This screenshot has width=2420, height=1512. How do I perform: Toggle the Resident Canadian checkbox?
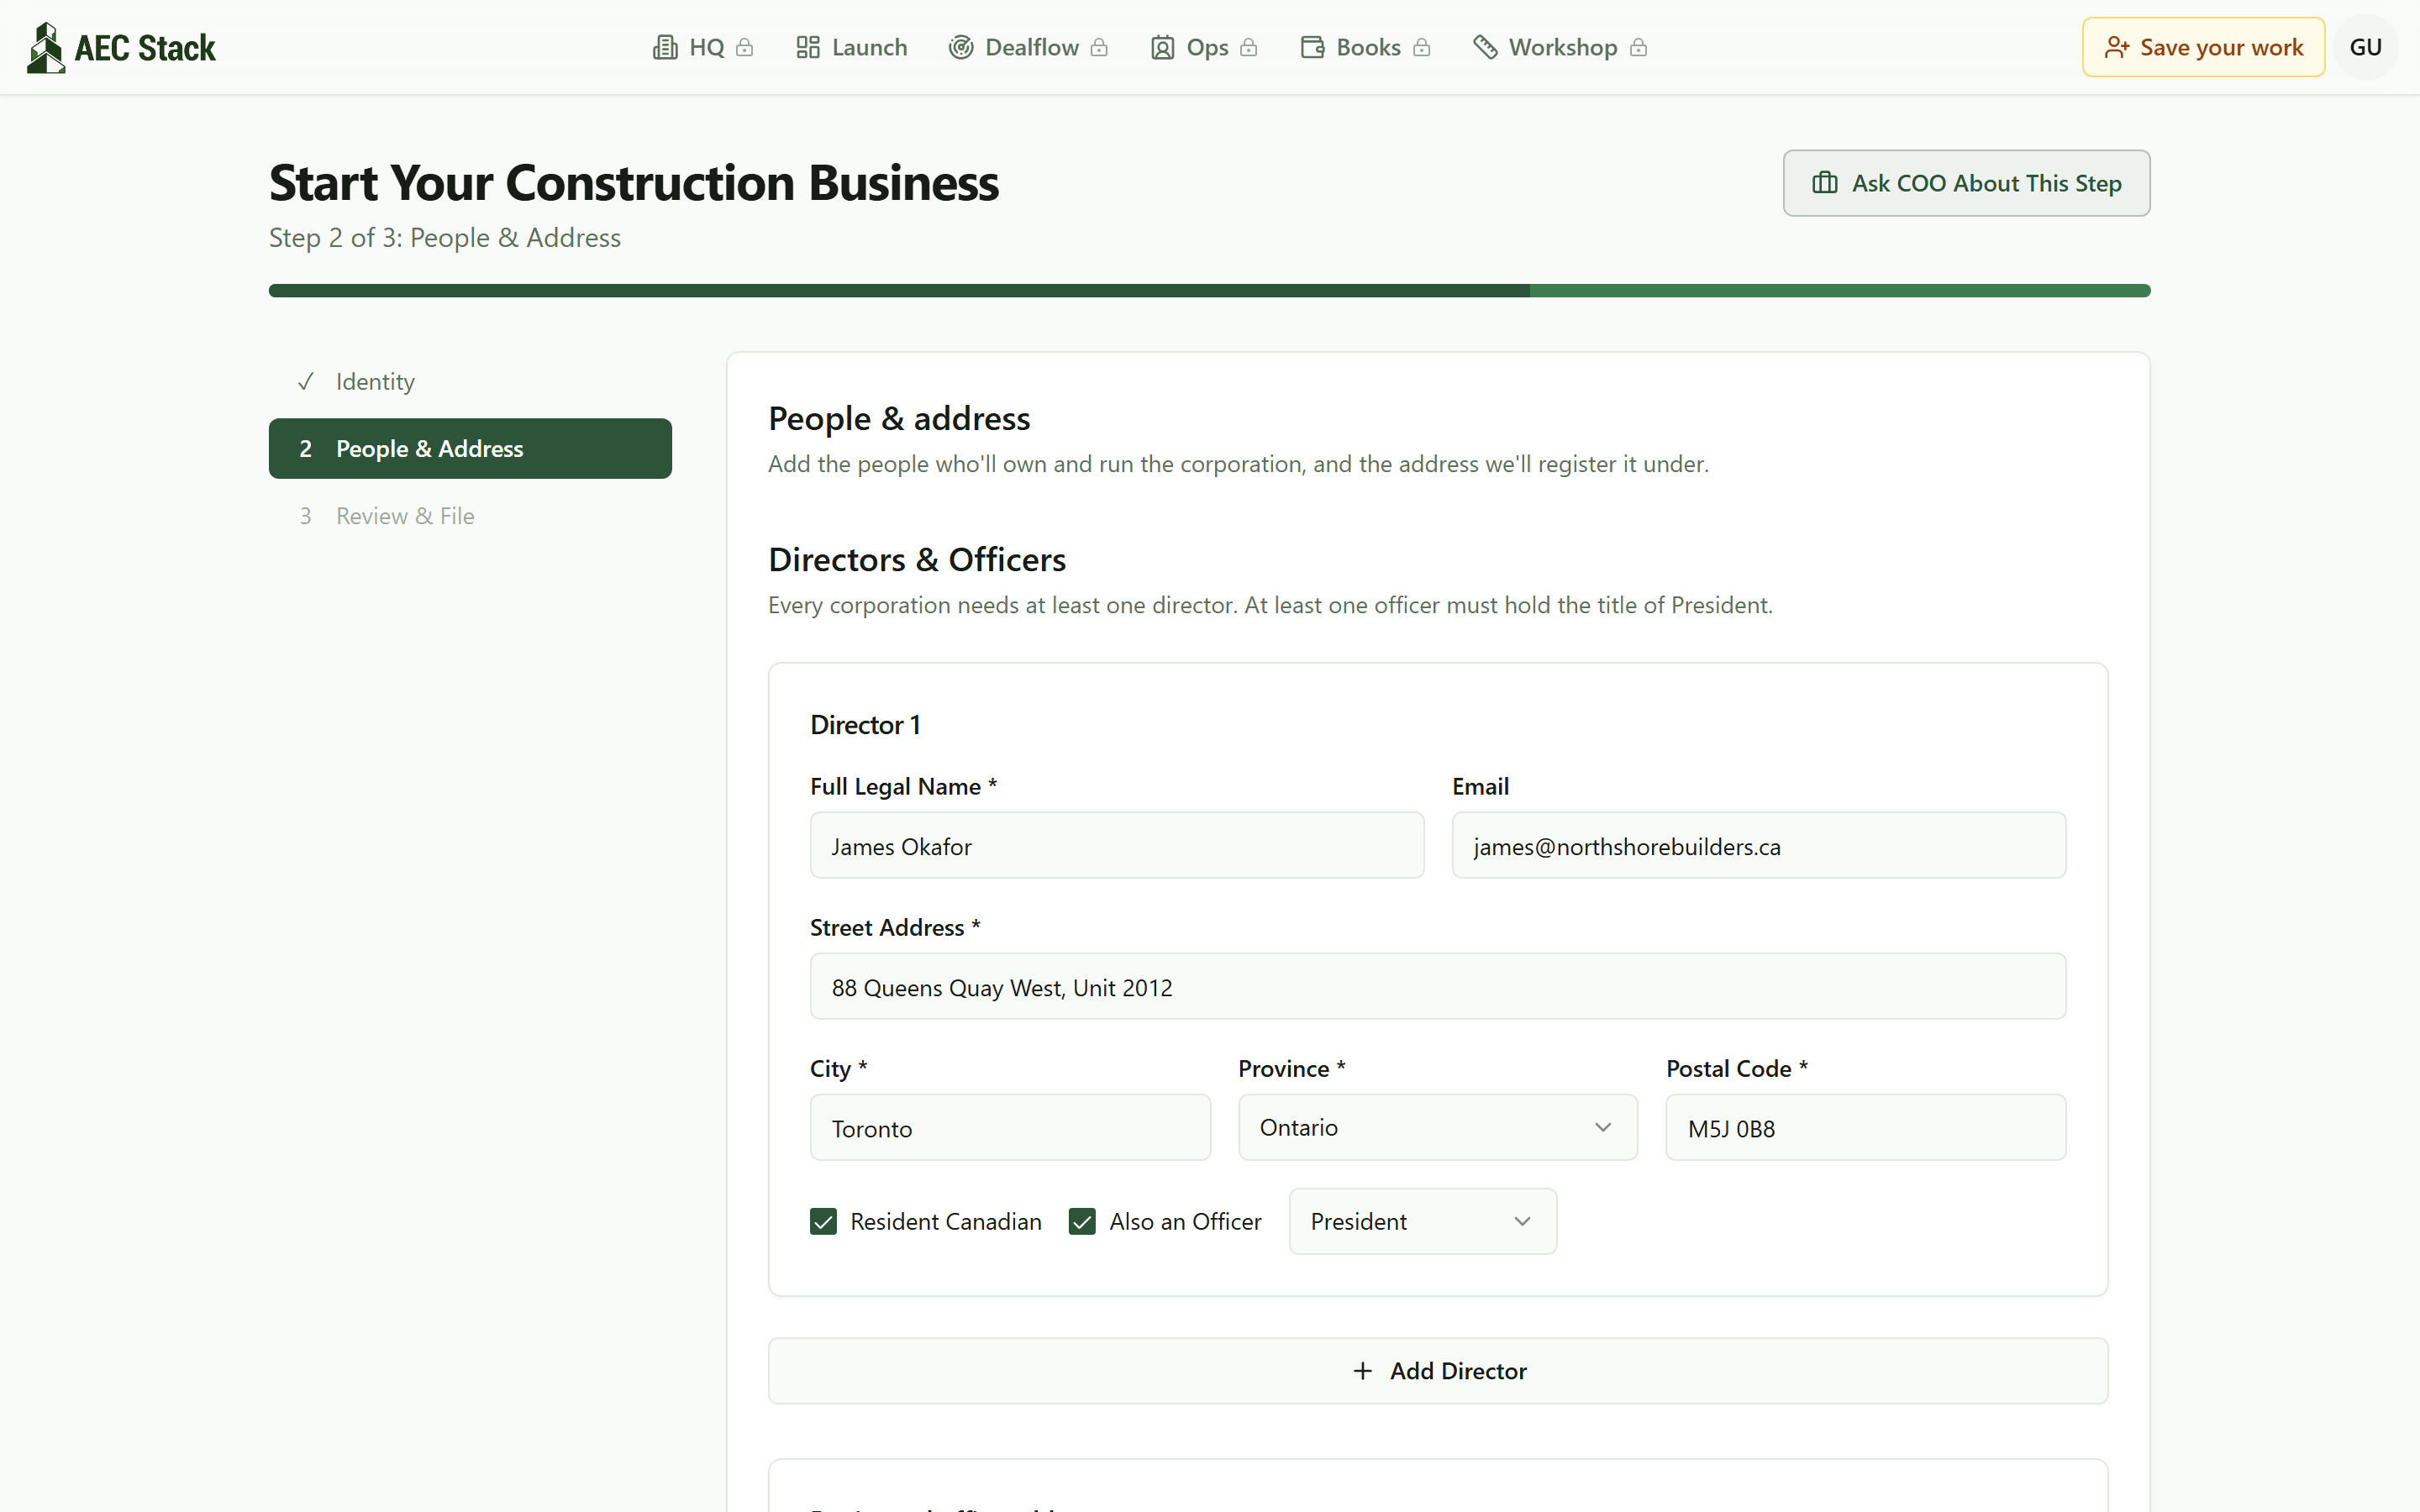pos(823,1221)
